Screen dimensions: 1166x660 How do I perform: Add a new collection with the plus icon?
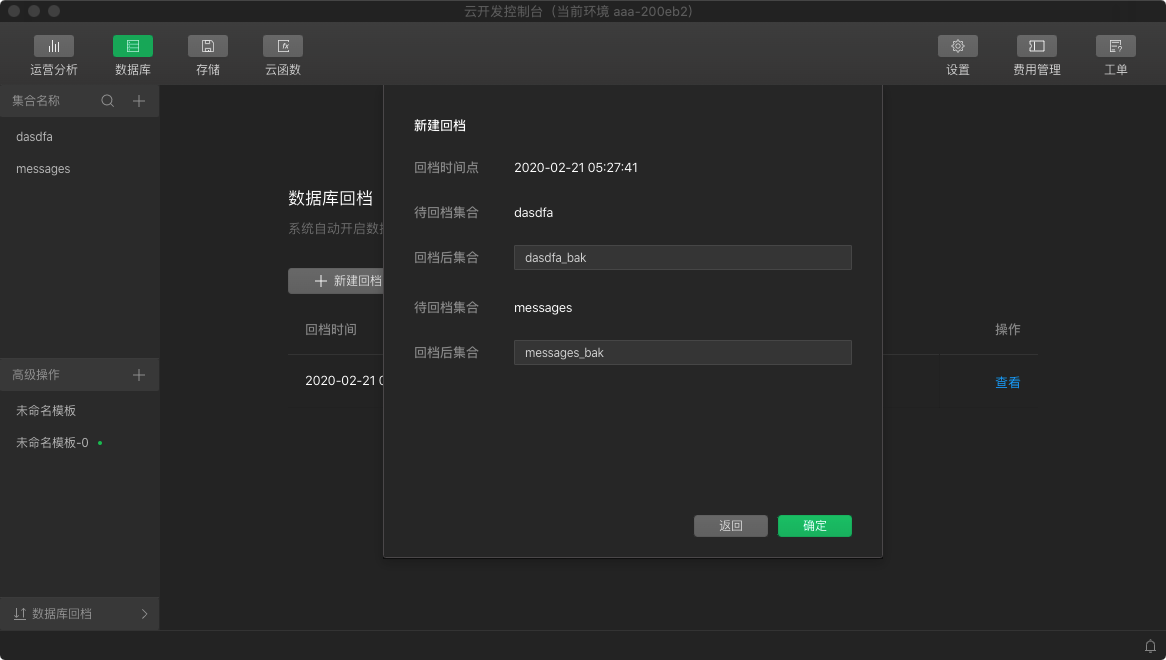pyautogui.click(x=139, y=100)
